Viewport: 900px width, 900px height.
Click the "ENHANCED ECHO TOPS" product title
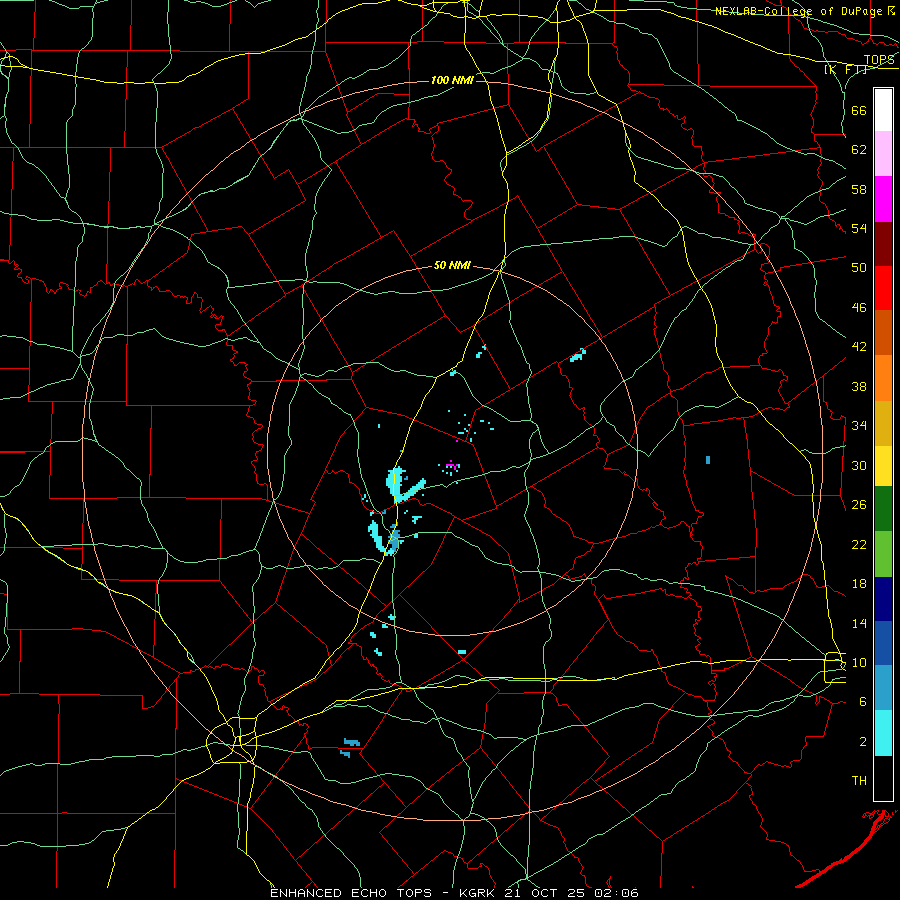[351, 893]
